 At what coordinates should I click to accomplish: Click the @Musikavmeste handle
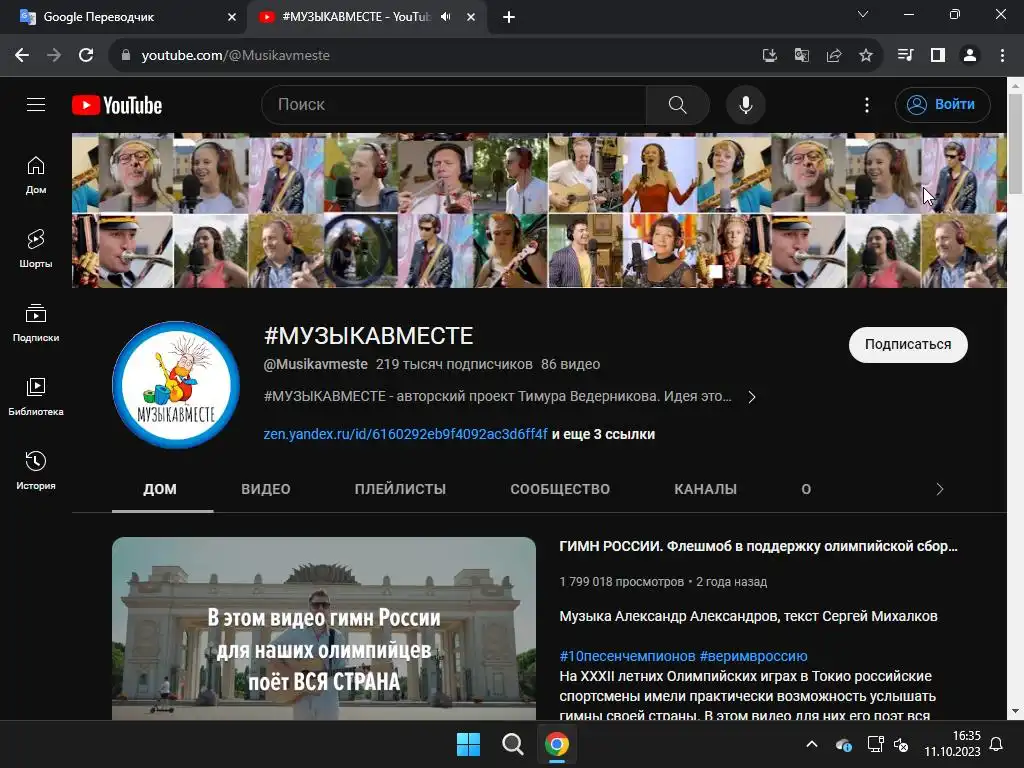315,364
